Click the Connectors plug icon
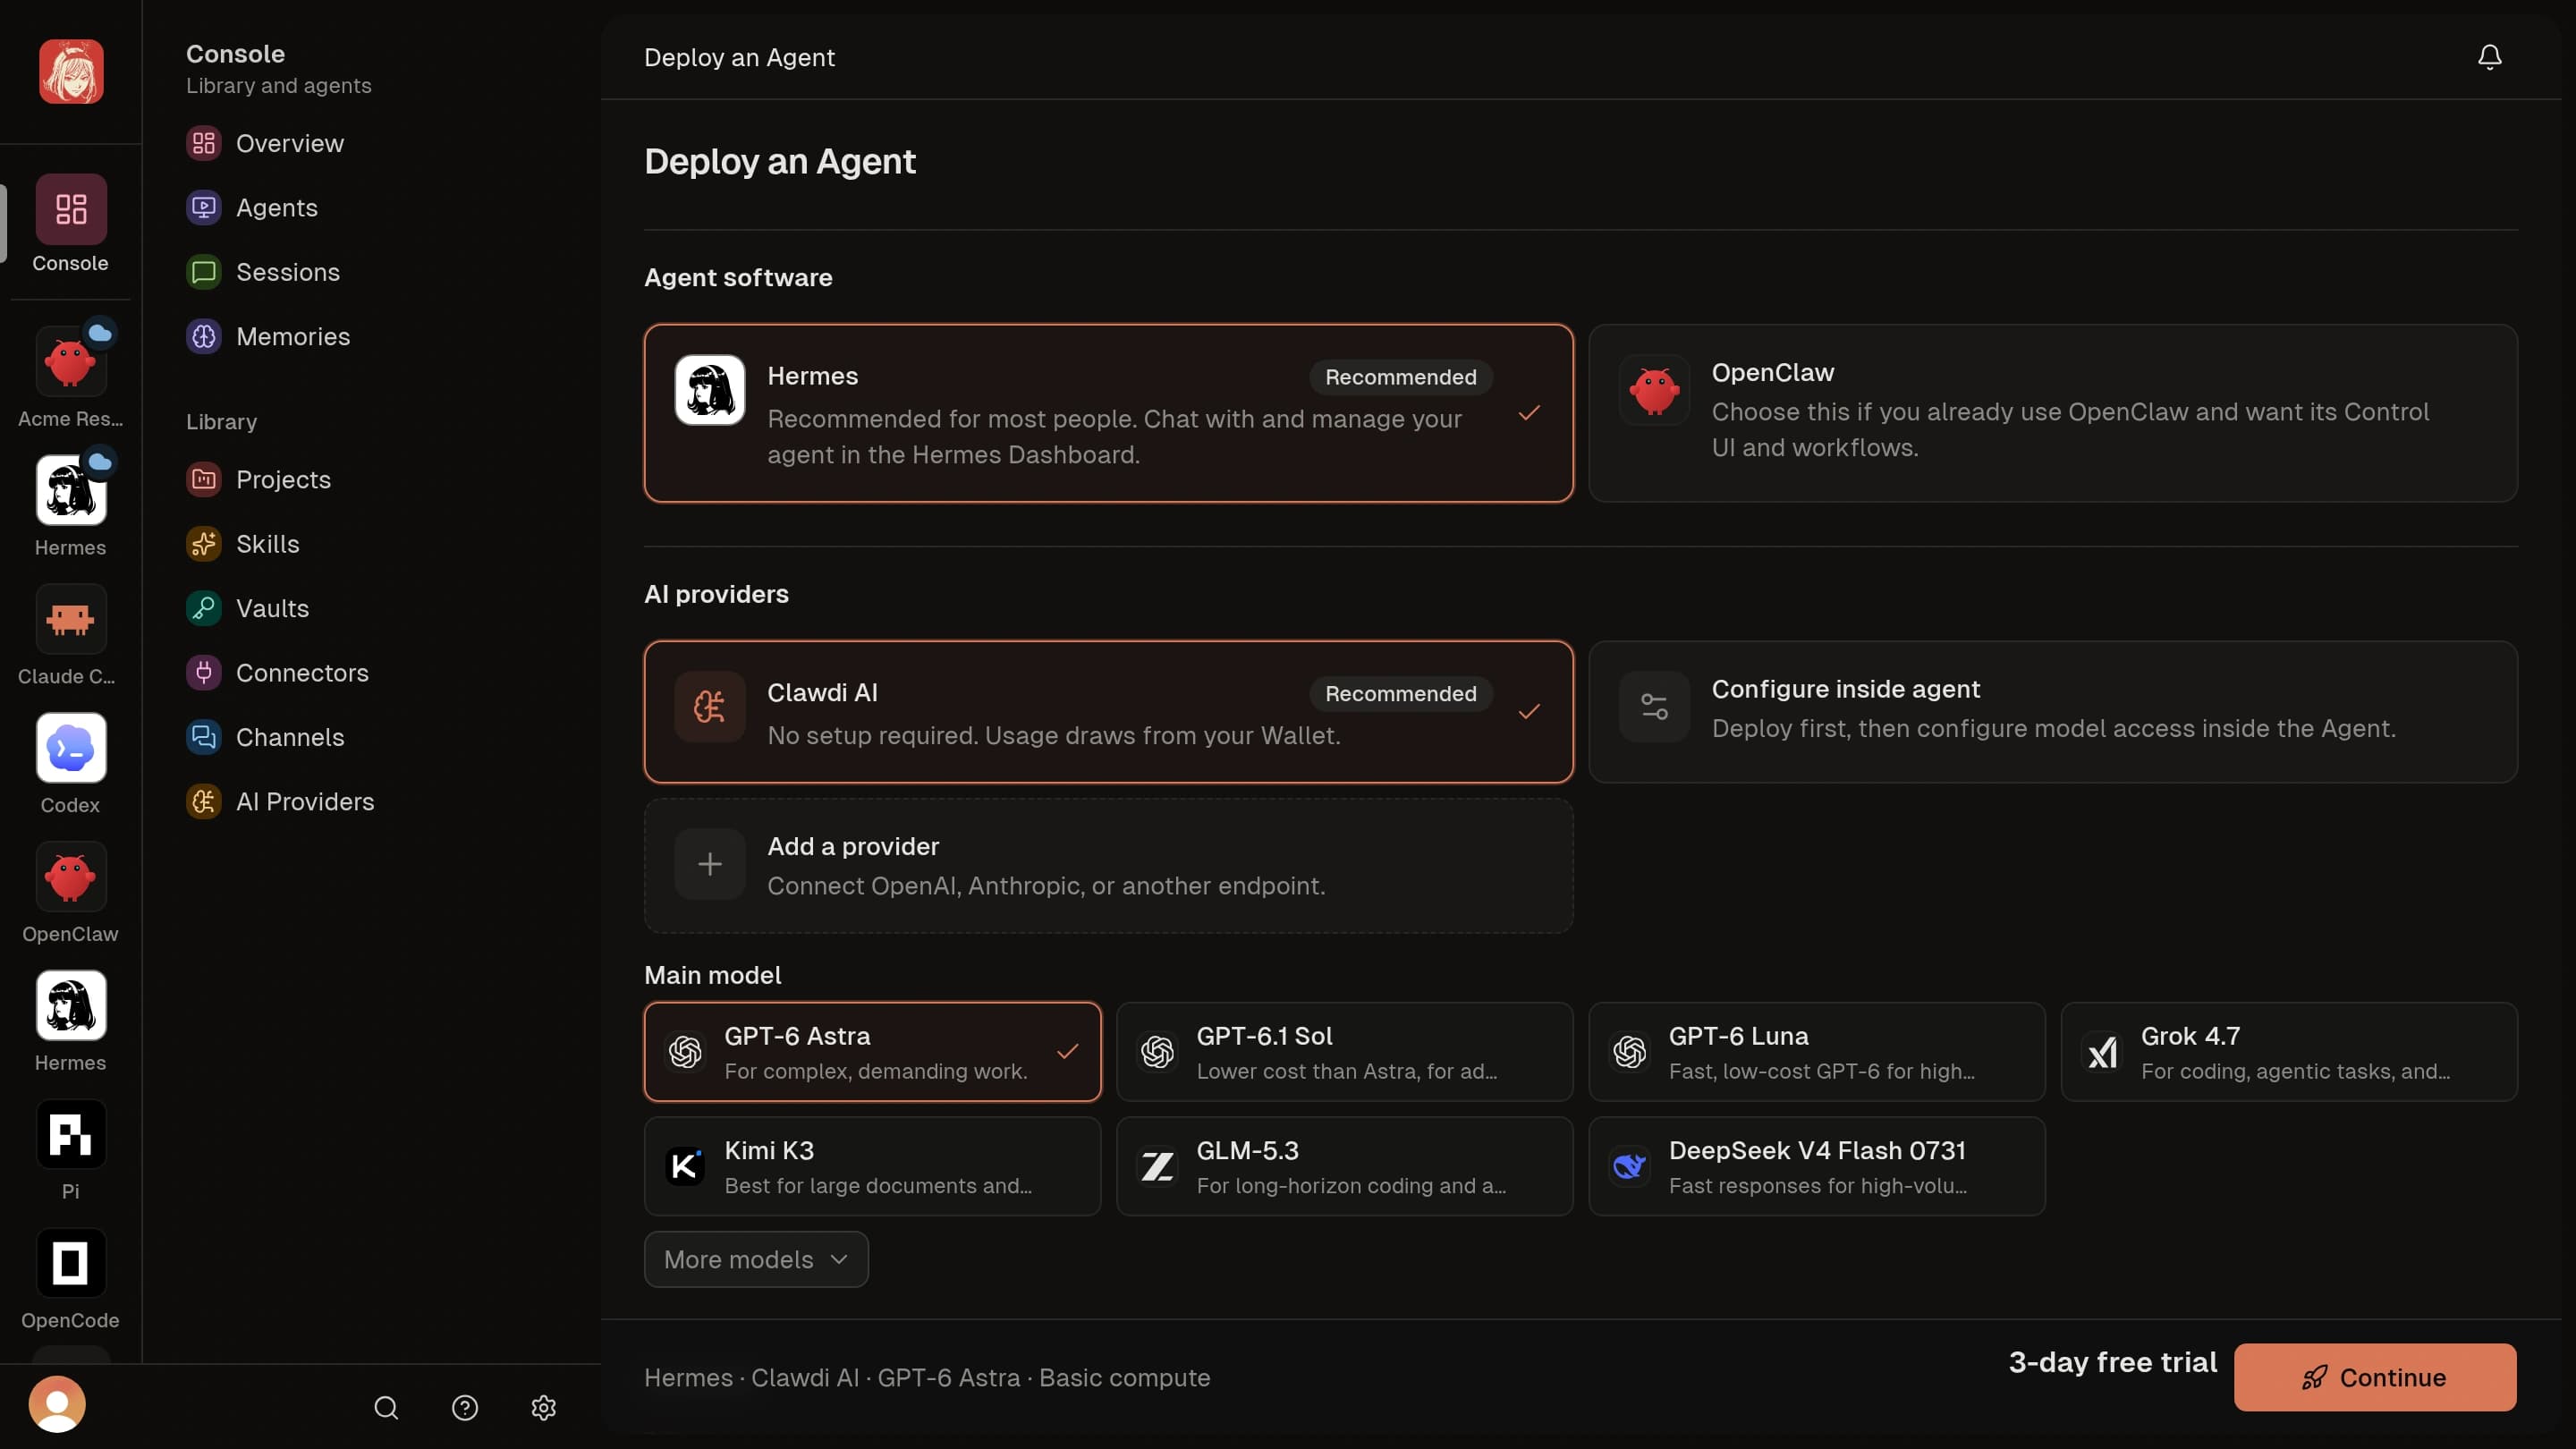The width and height of the screenshot is (2576, 1449). coord(204,672)
